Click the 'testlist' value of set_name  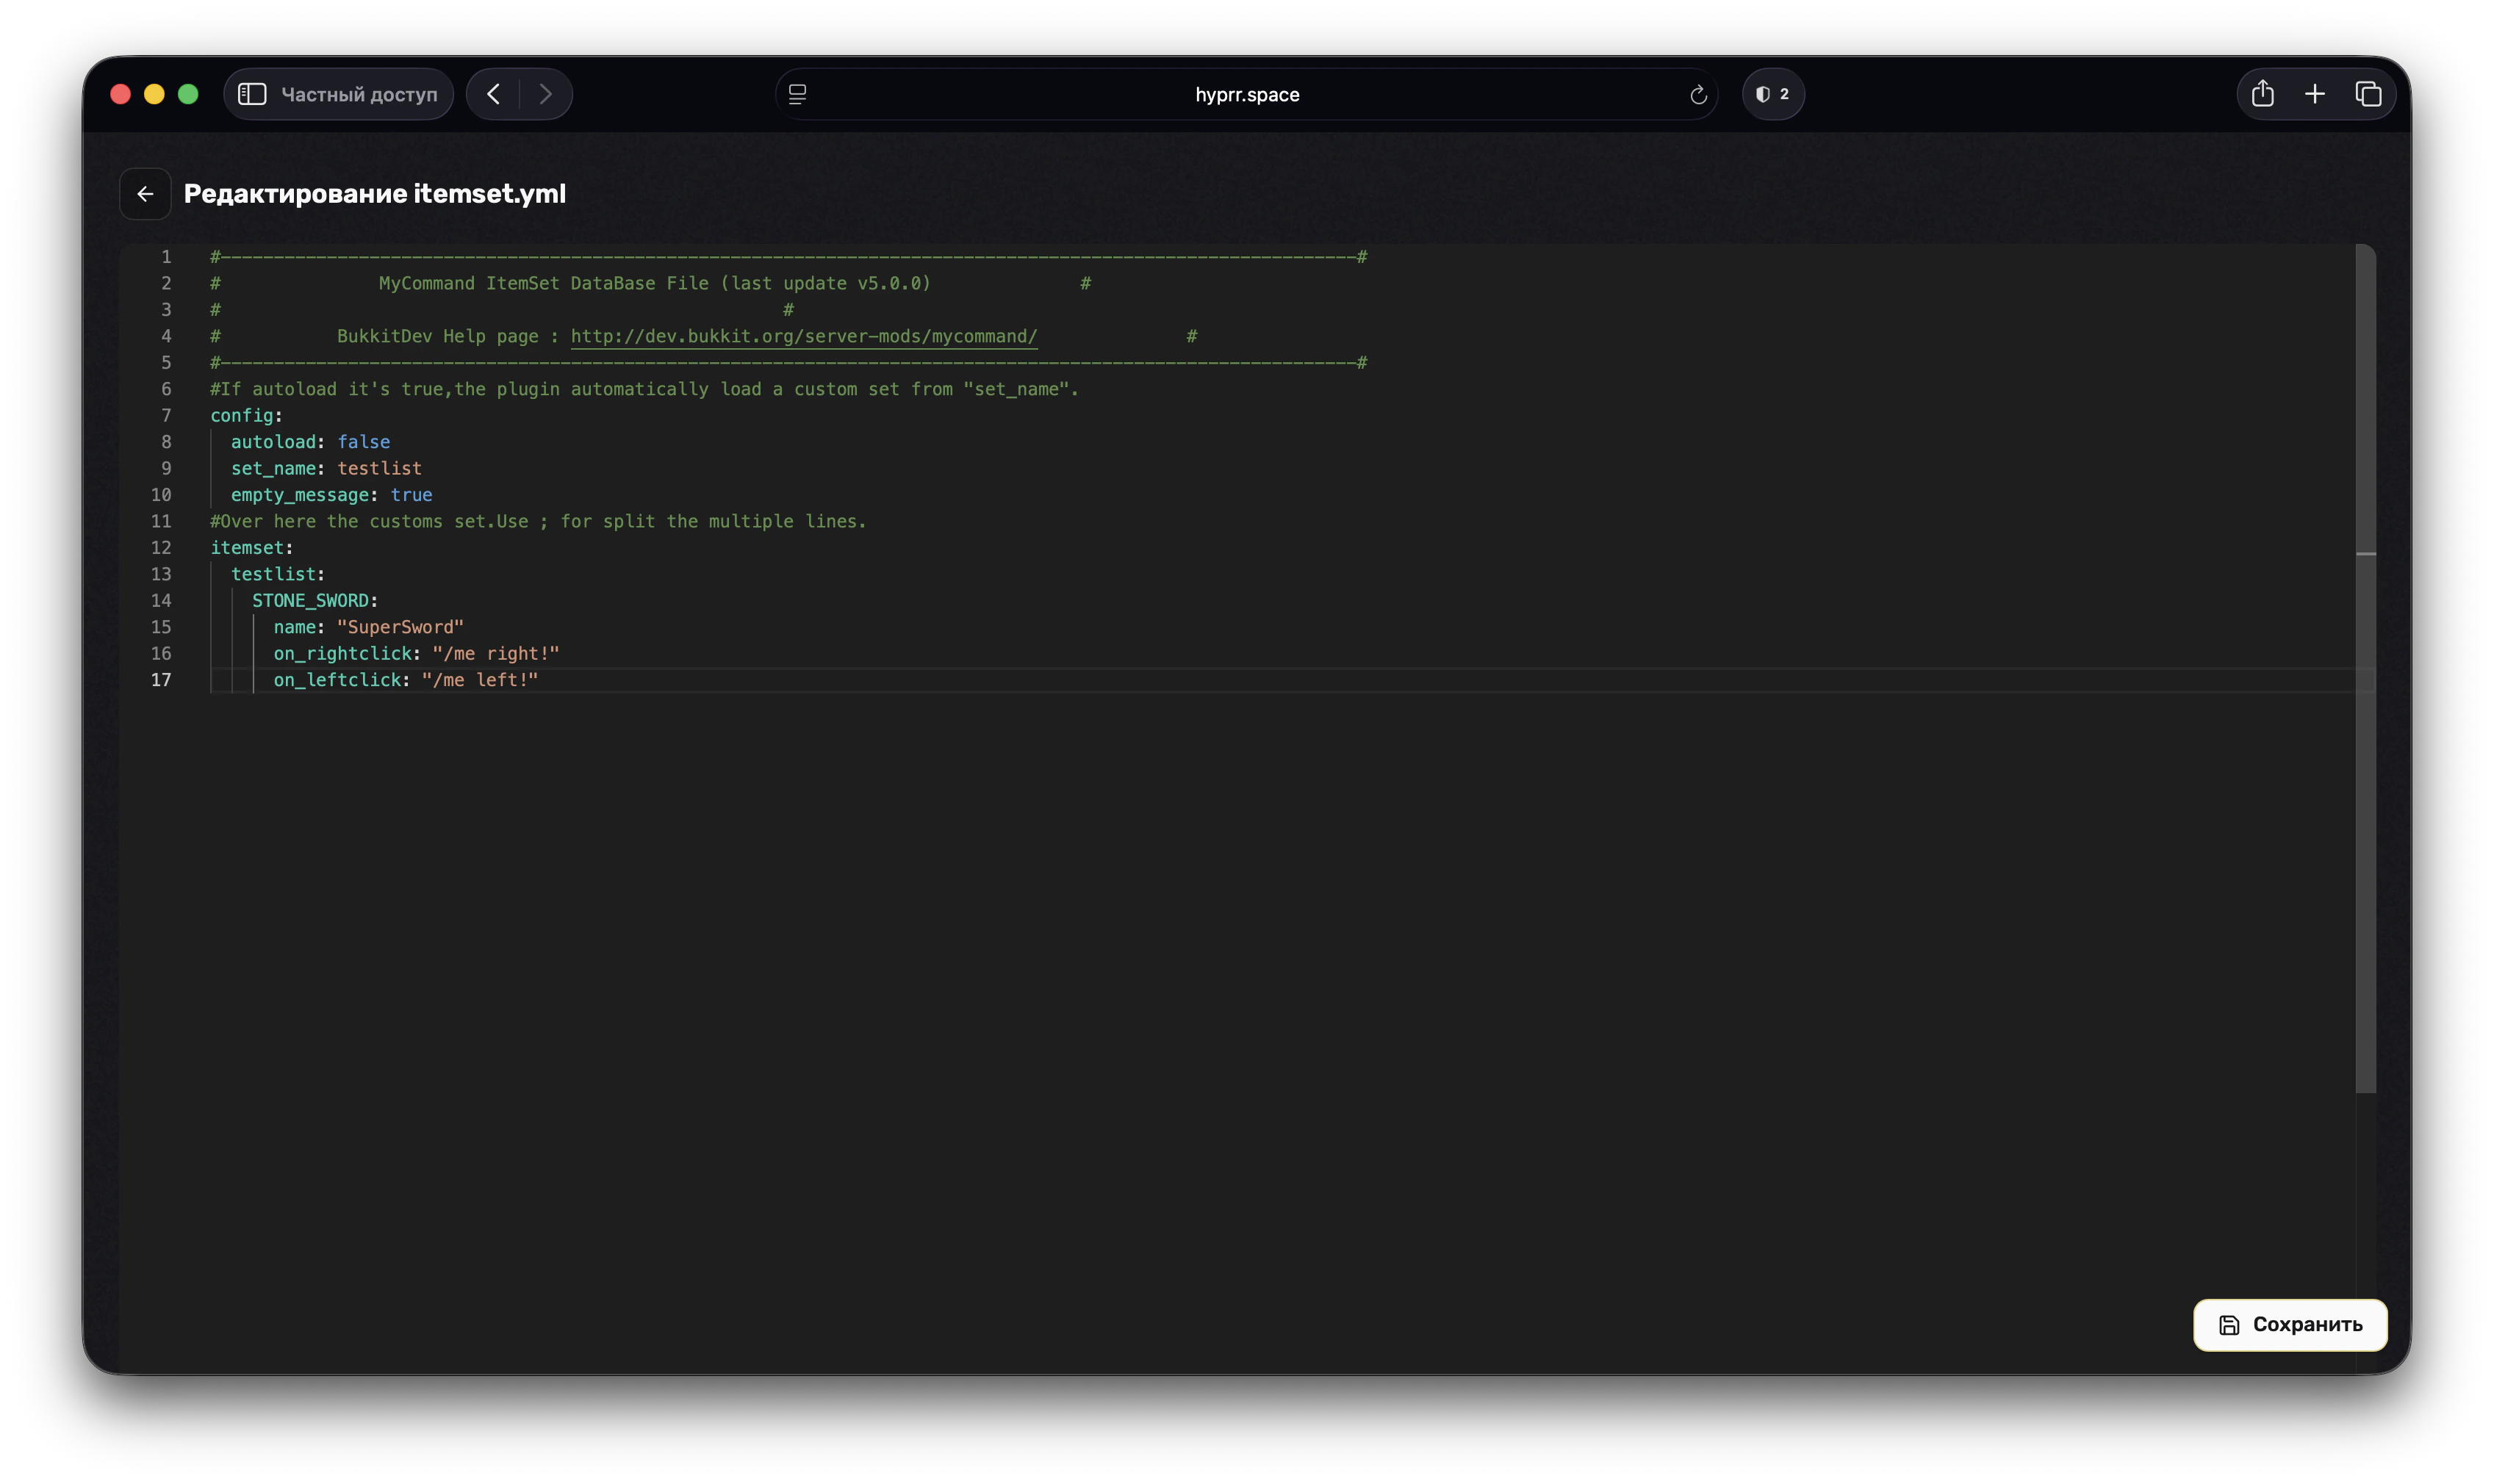coord(379,468)
